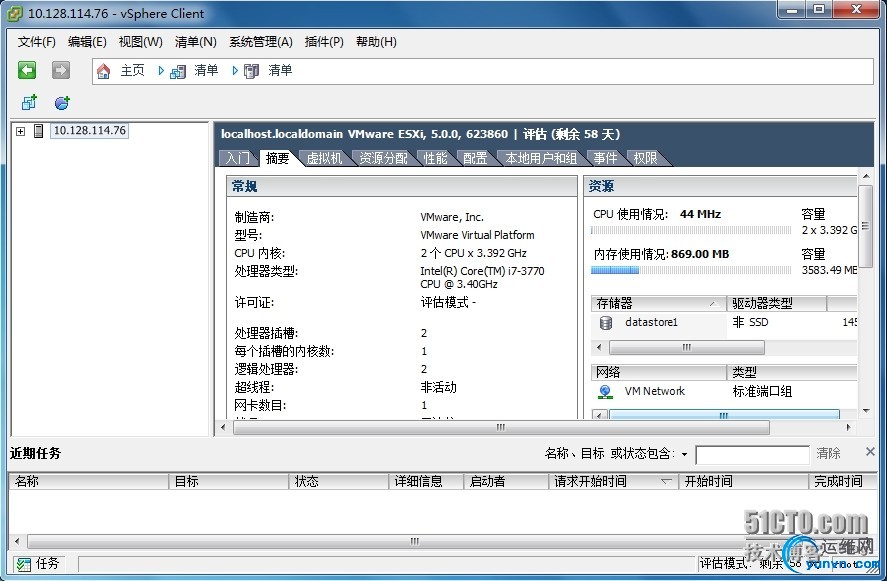Switch to the 虚拟机 tab

click(x=325, y=158)
